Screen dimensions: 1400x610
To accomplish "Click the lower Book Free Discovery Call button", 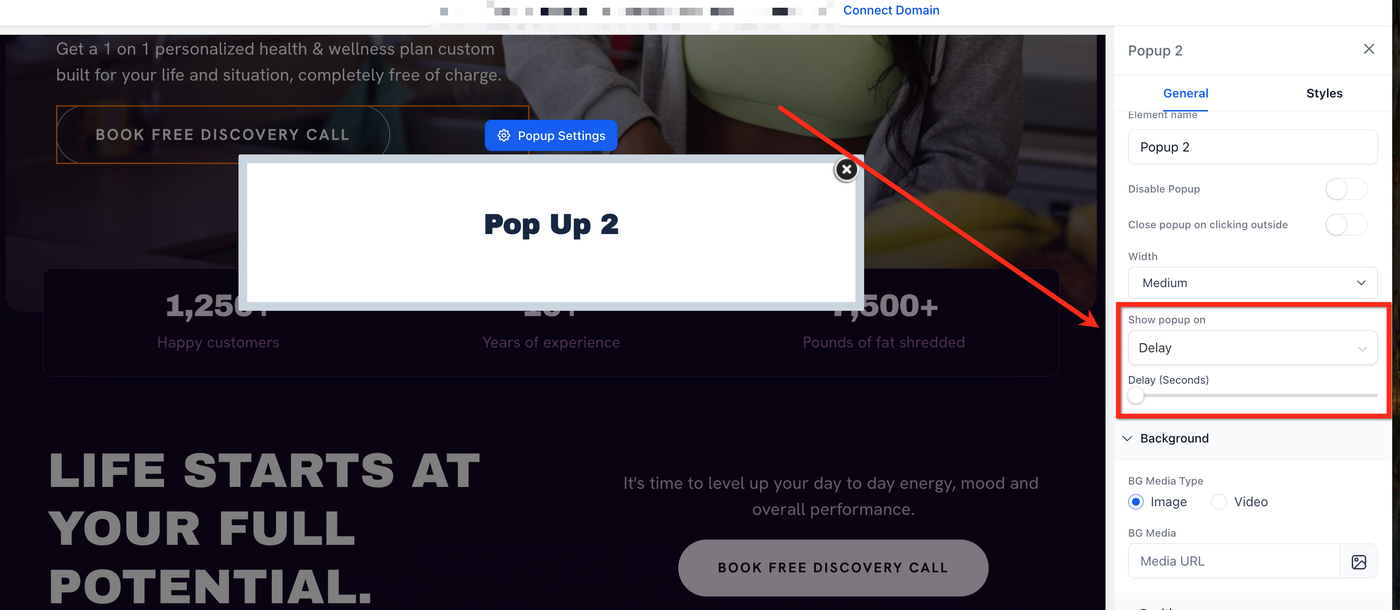I will (x=833, y=568).
